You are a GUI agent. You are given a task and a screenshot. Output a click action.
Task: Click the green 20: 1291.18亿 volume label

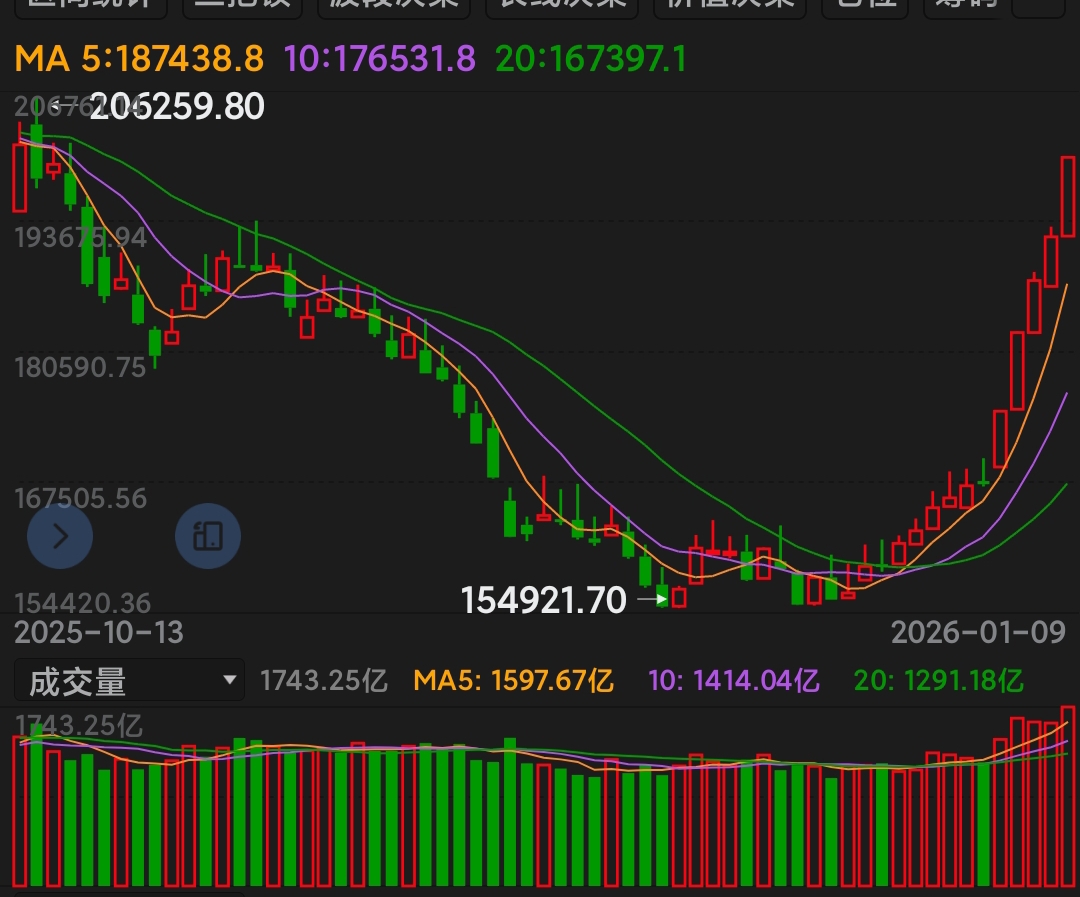pyautogui.click(x=939, y=681)
